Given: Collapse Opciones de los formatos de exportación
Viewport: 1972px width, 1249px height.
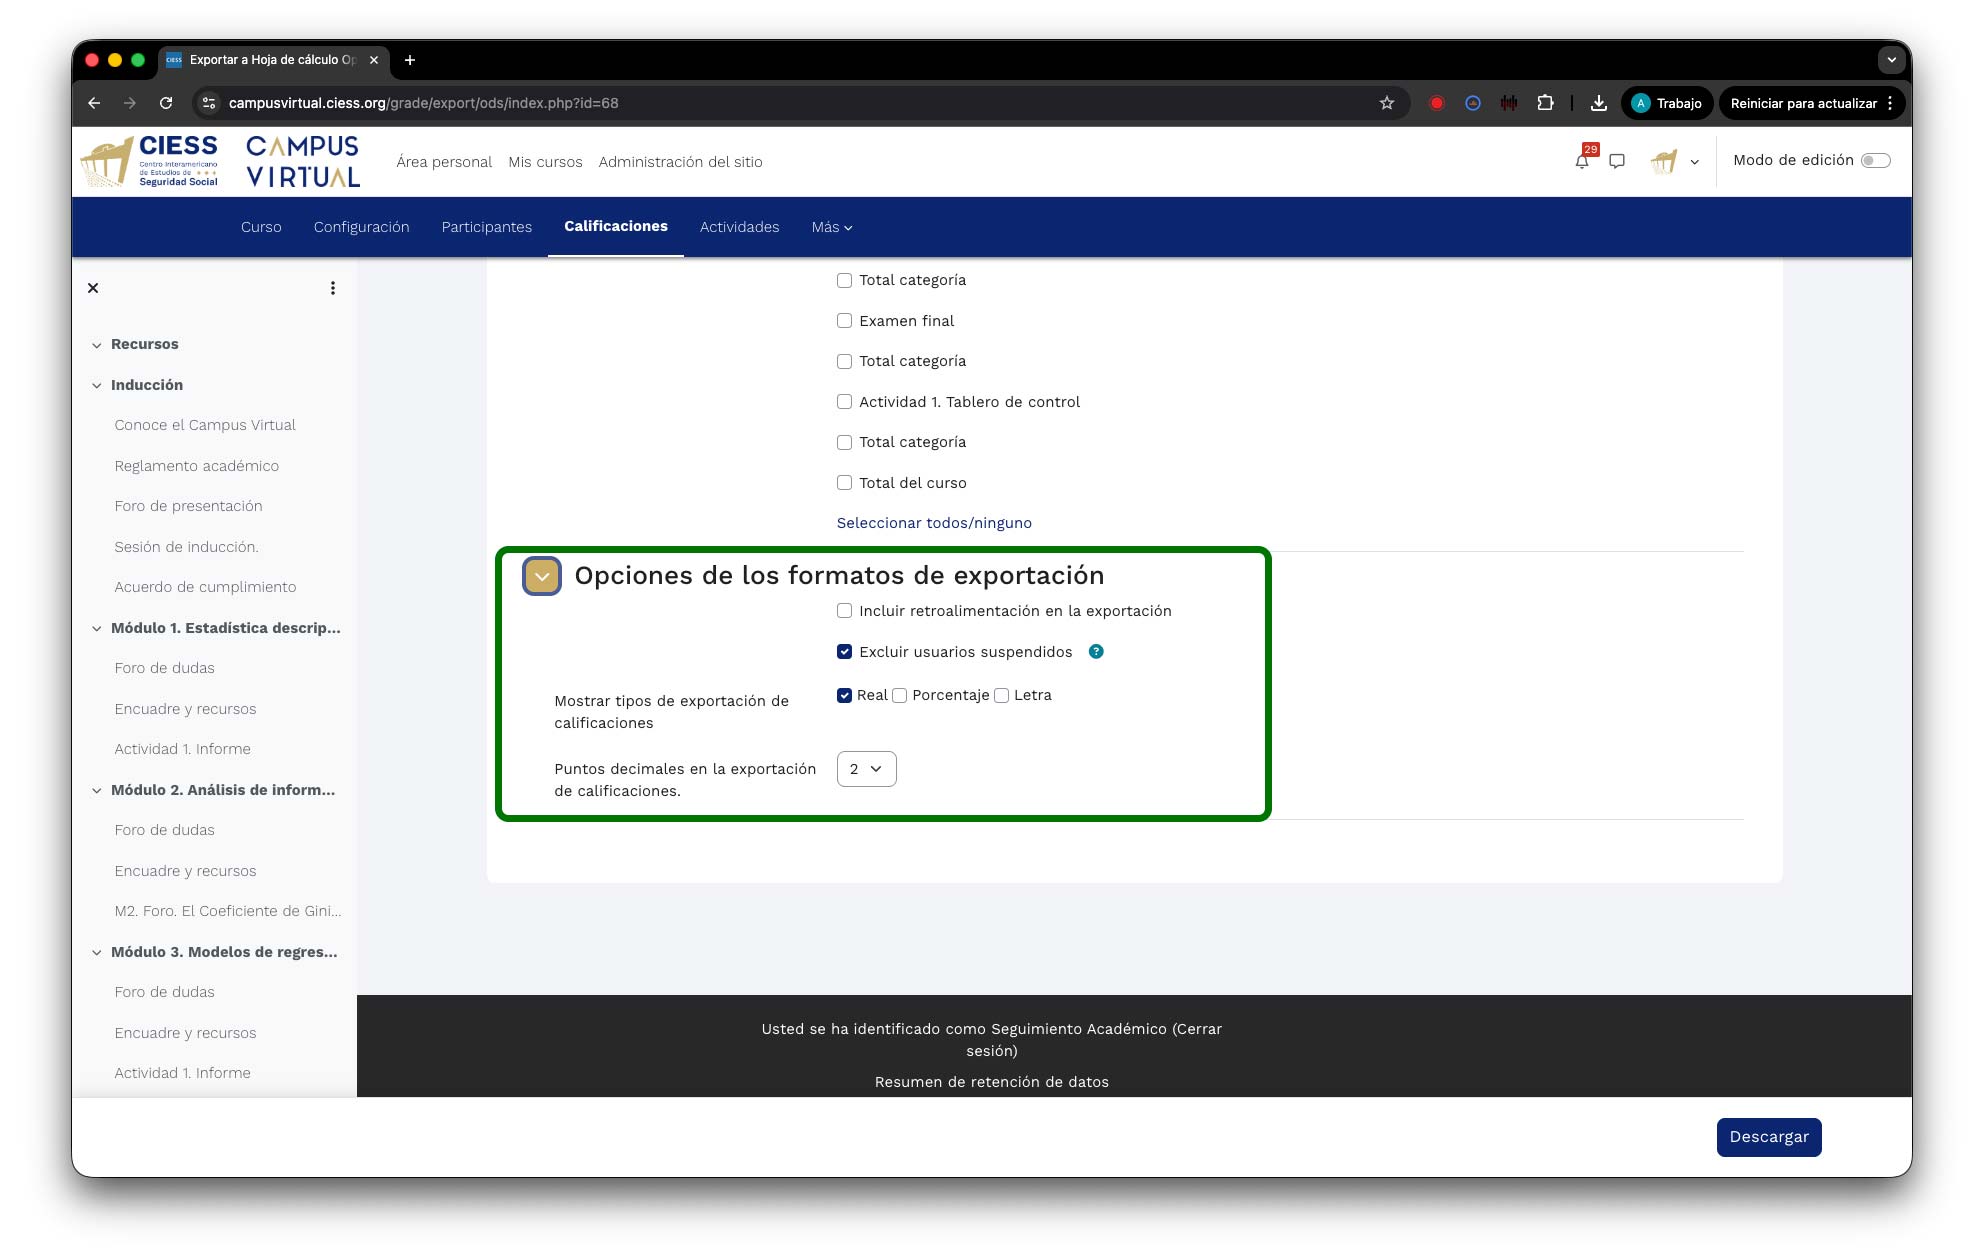Looking at the screenshot, I should (x=542, y=577).
